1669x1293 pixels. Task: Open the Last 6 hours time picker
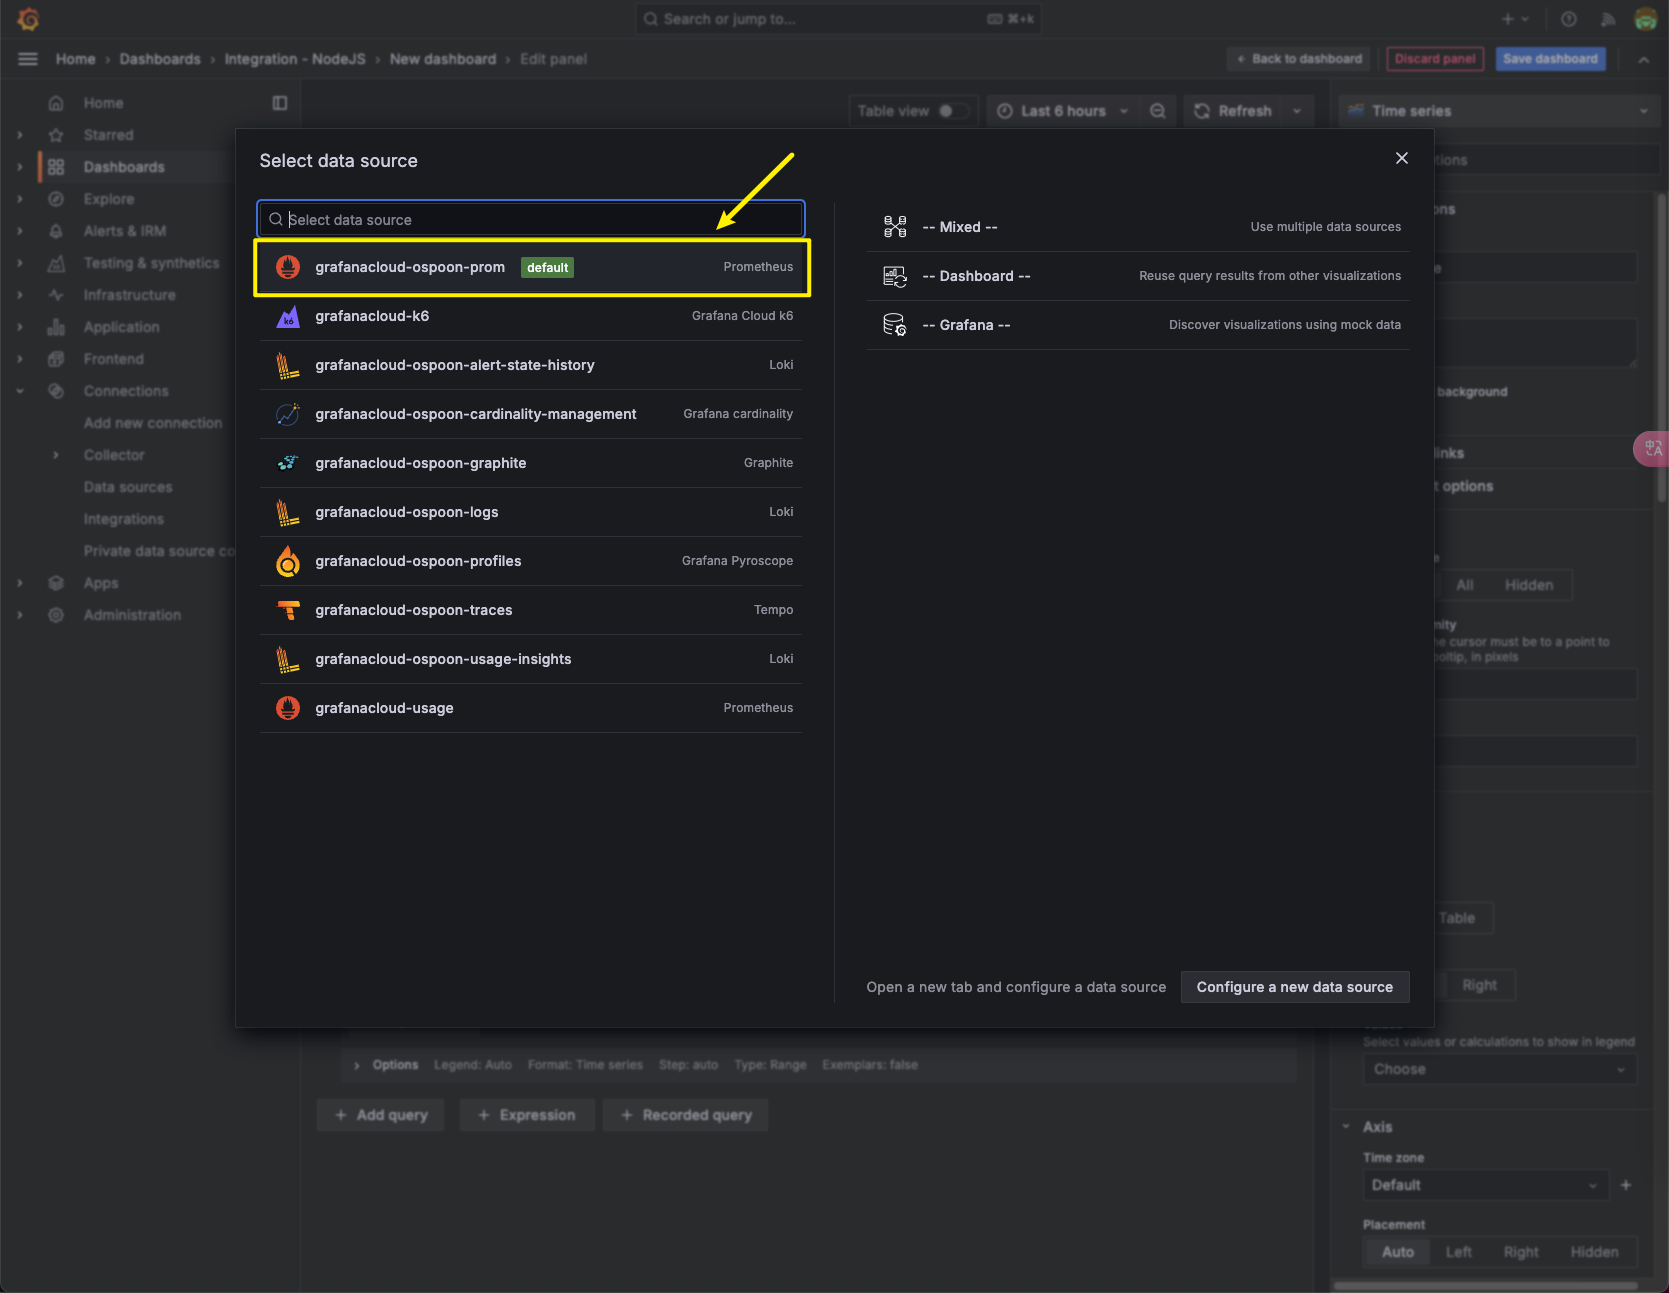[x=1062, y=111]
